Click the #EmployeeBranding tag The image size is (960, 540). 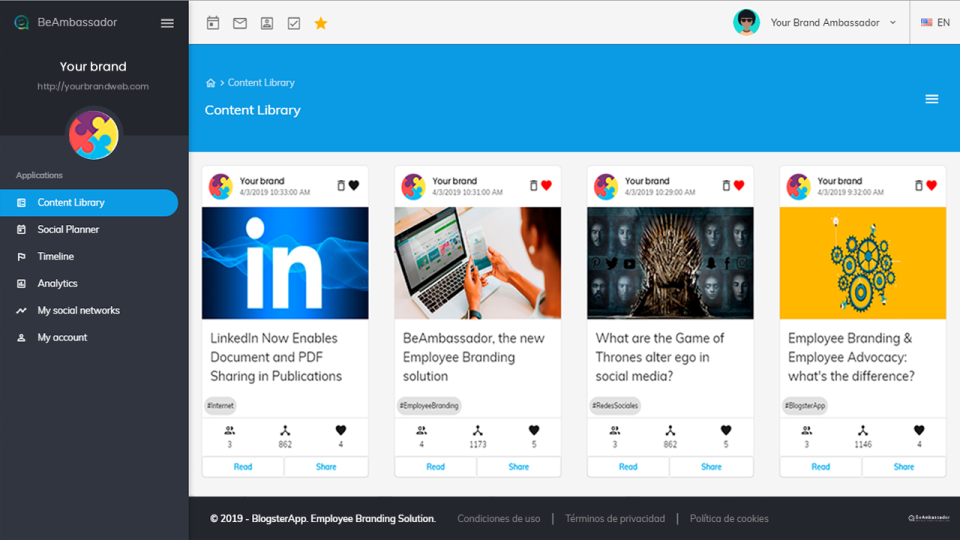(x=429, y=405)
